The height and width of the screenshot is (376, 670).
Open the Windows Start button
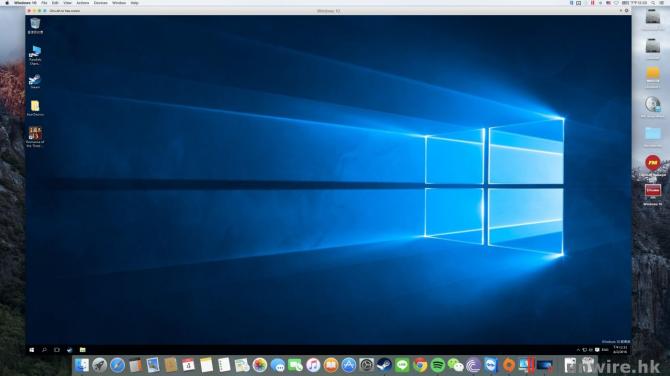pyautogui.click(x=32, y=350)
